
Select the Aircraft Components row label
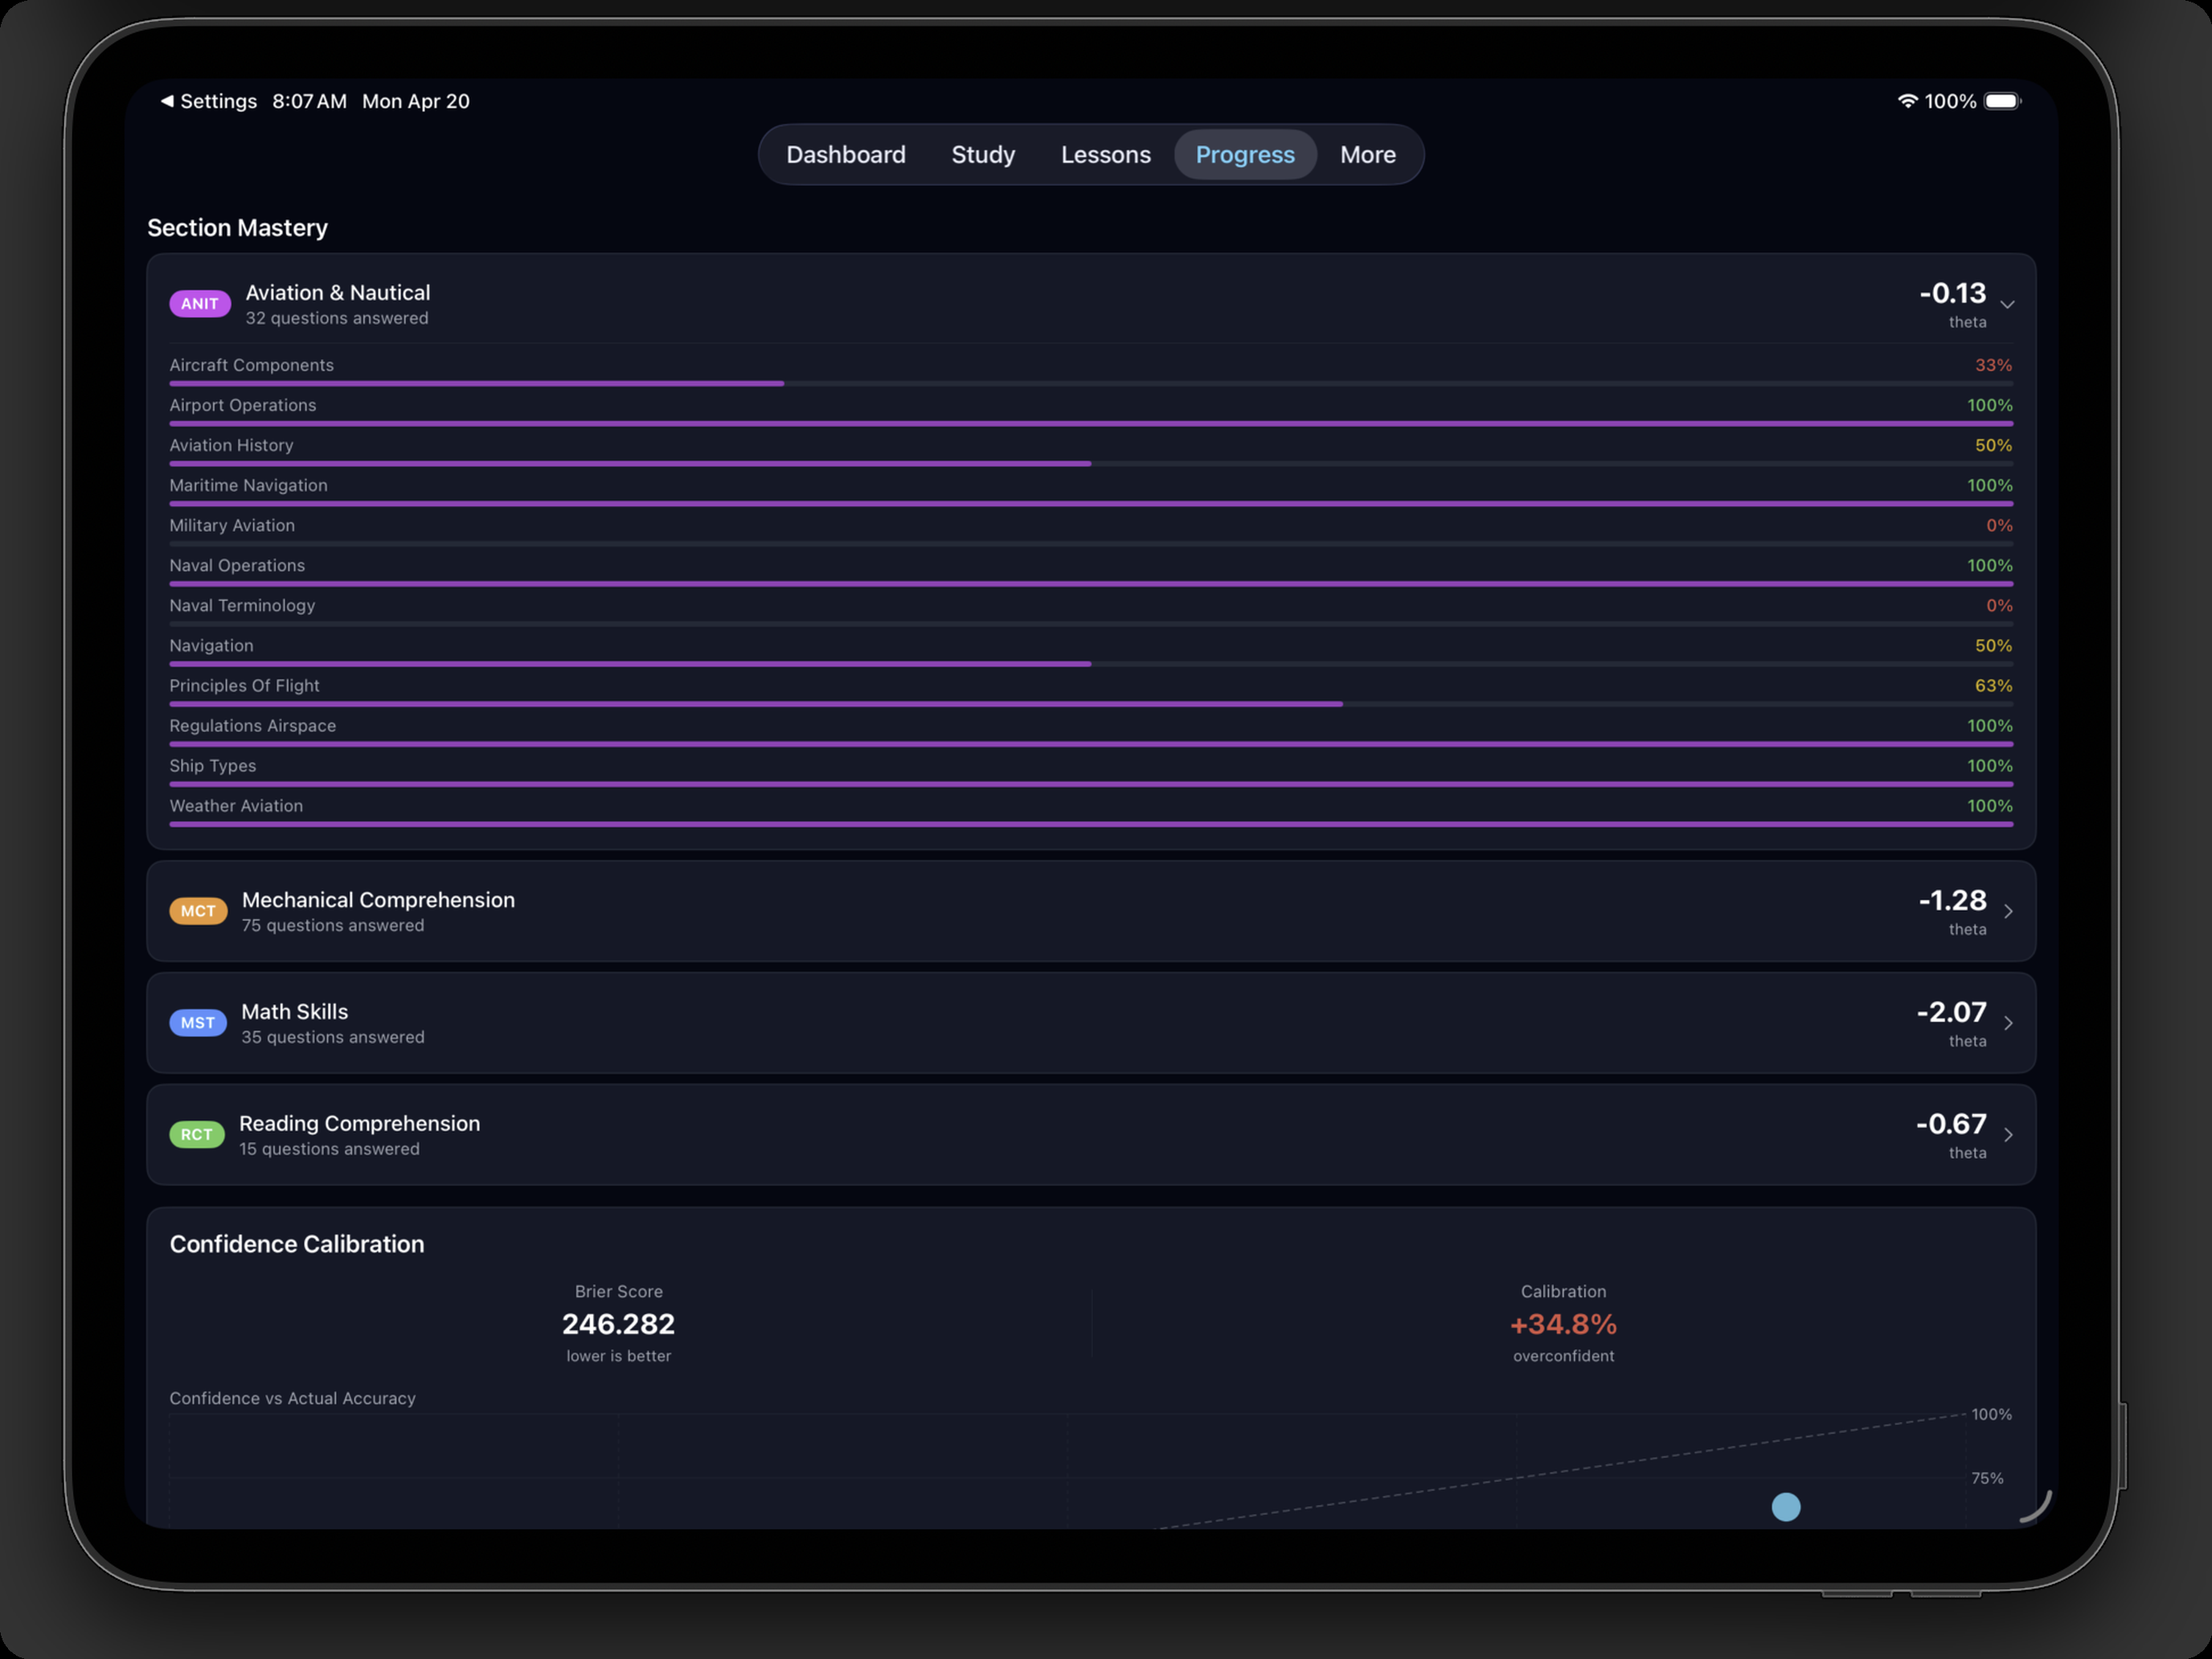point(252,365)
